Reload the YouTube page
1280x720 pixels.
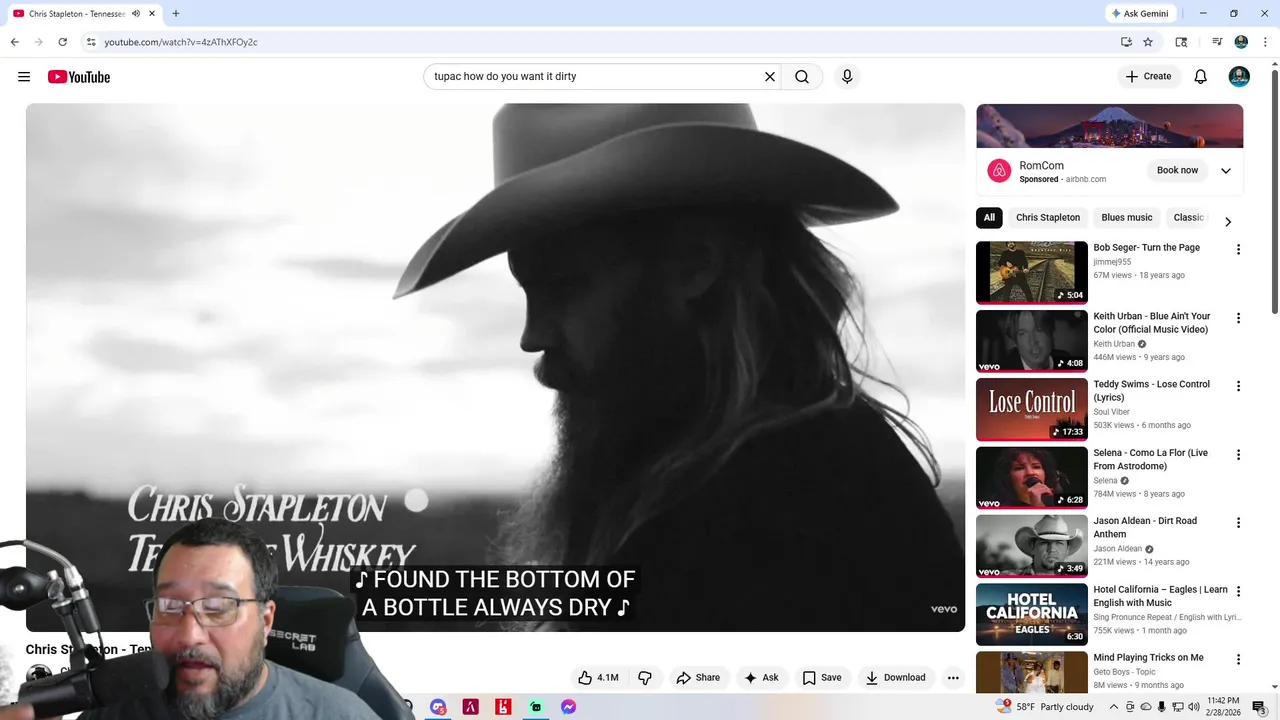click(63, 42)
